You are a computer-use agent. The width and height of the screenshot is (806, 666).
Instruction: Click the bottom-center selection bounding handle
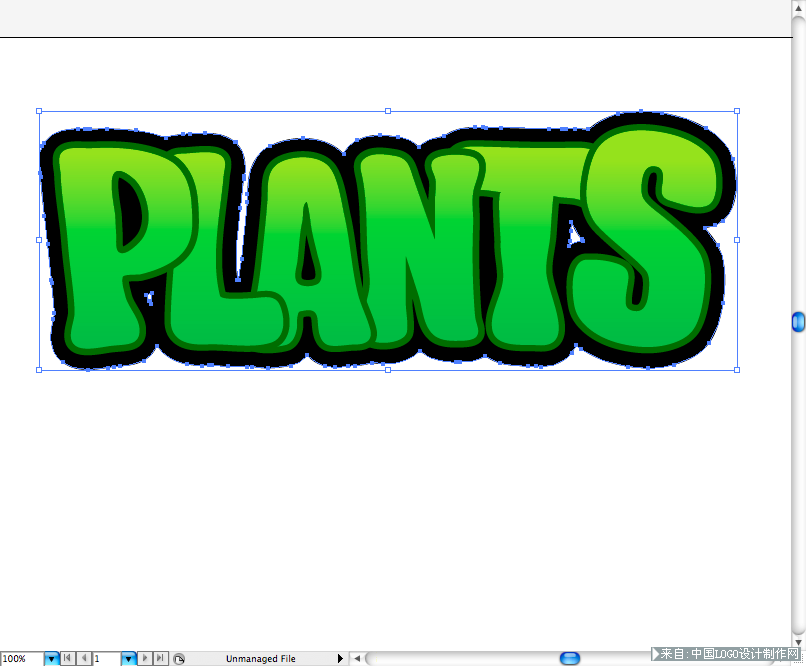click(x=388, y=370)
